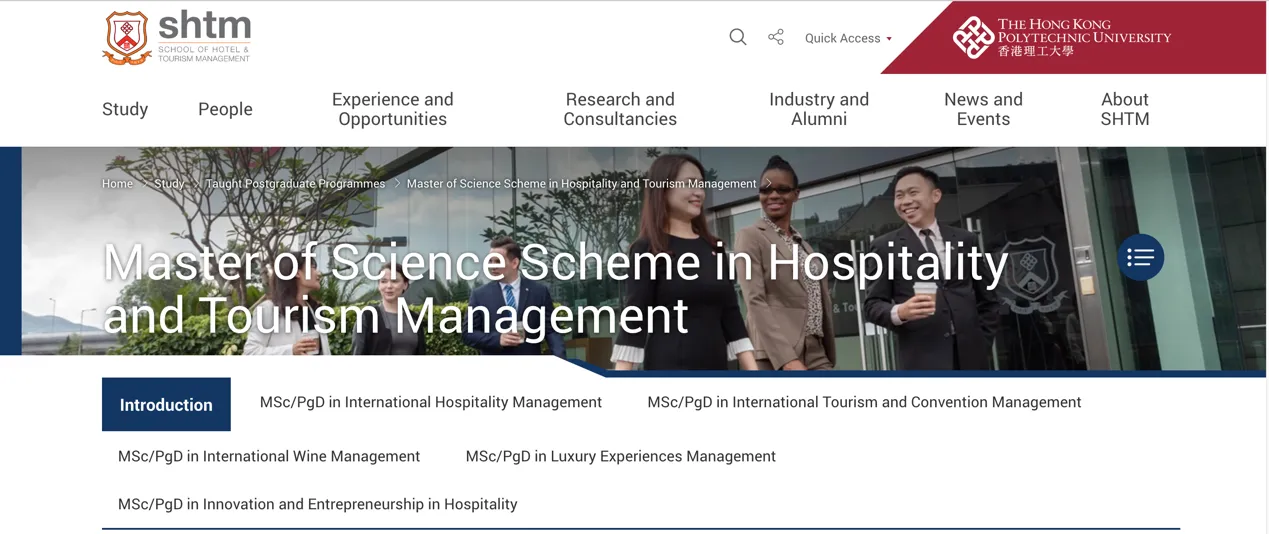1269x534 pixels.
Task: Switch to MSc/PgD in International Hospitality Management tab
Action: (x=431, y=402)
